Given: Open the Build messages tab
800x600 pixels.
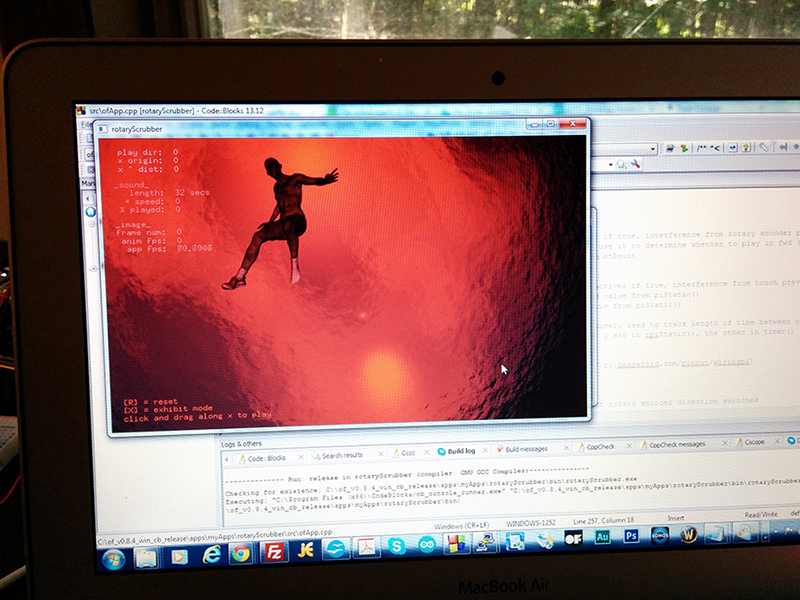Looking at the screenshot, I should [x=534, y=449].
